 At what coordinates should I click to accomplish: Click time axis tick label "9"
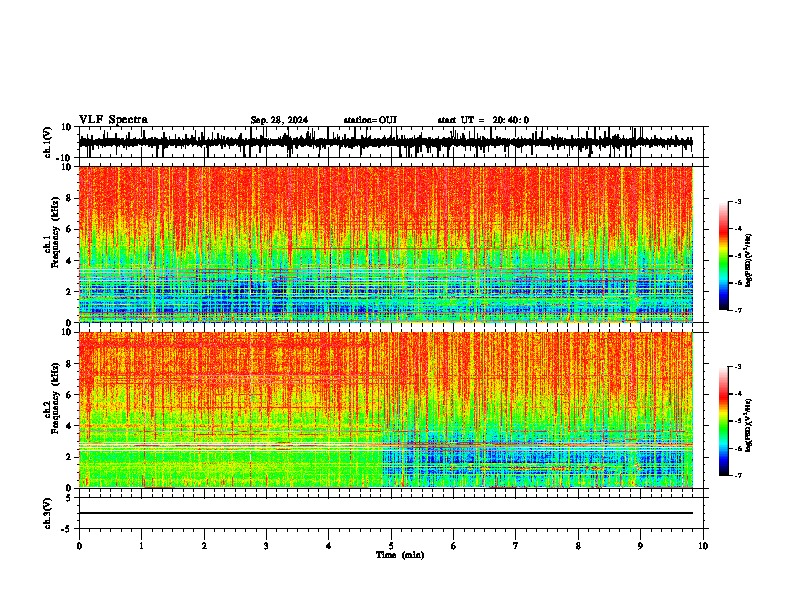640,546
